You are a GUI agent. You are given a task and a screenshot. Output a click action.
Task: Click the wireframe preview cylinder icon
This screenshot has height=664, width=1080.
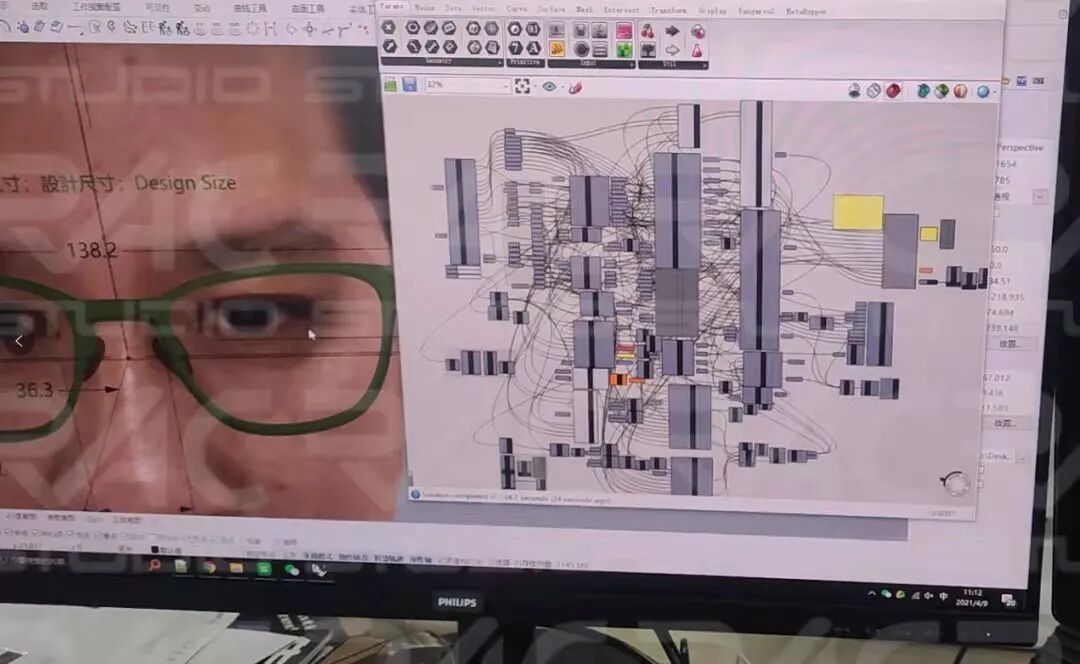pos(873,90)
